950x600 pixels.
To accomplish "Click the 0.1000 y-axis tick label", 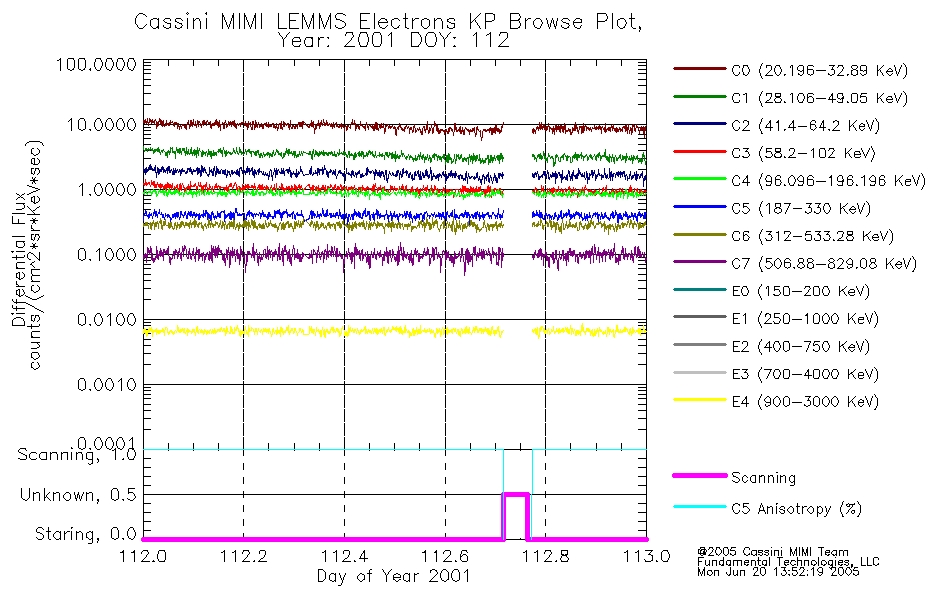I will [x=107, y=255].
